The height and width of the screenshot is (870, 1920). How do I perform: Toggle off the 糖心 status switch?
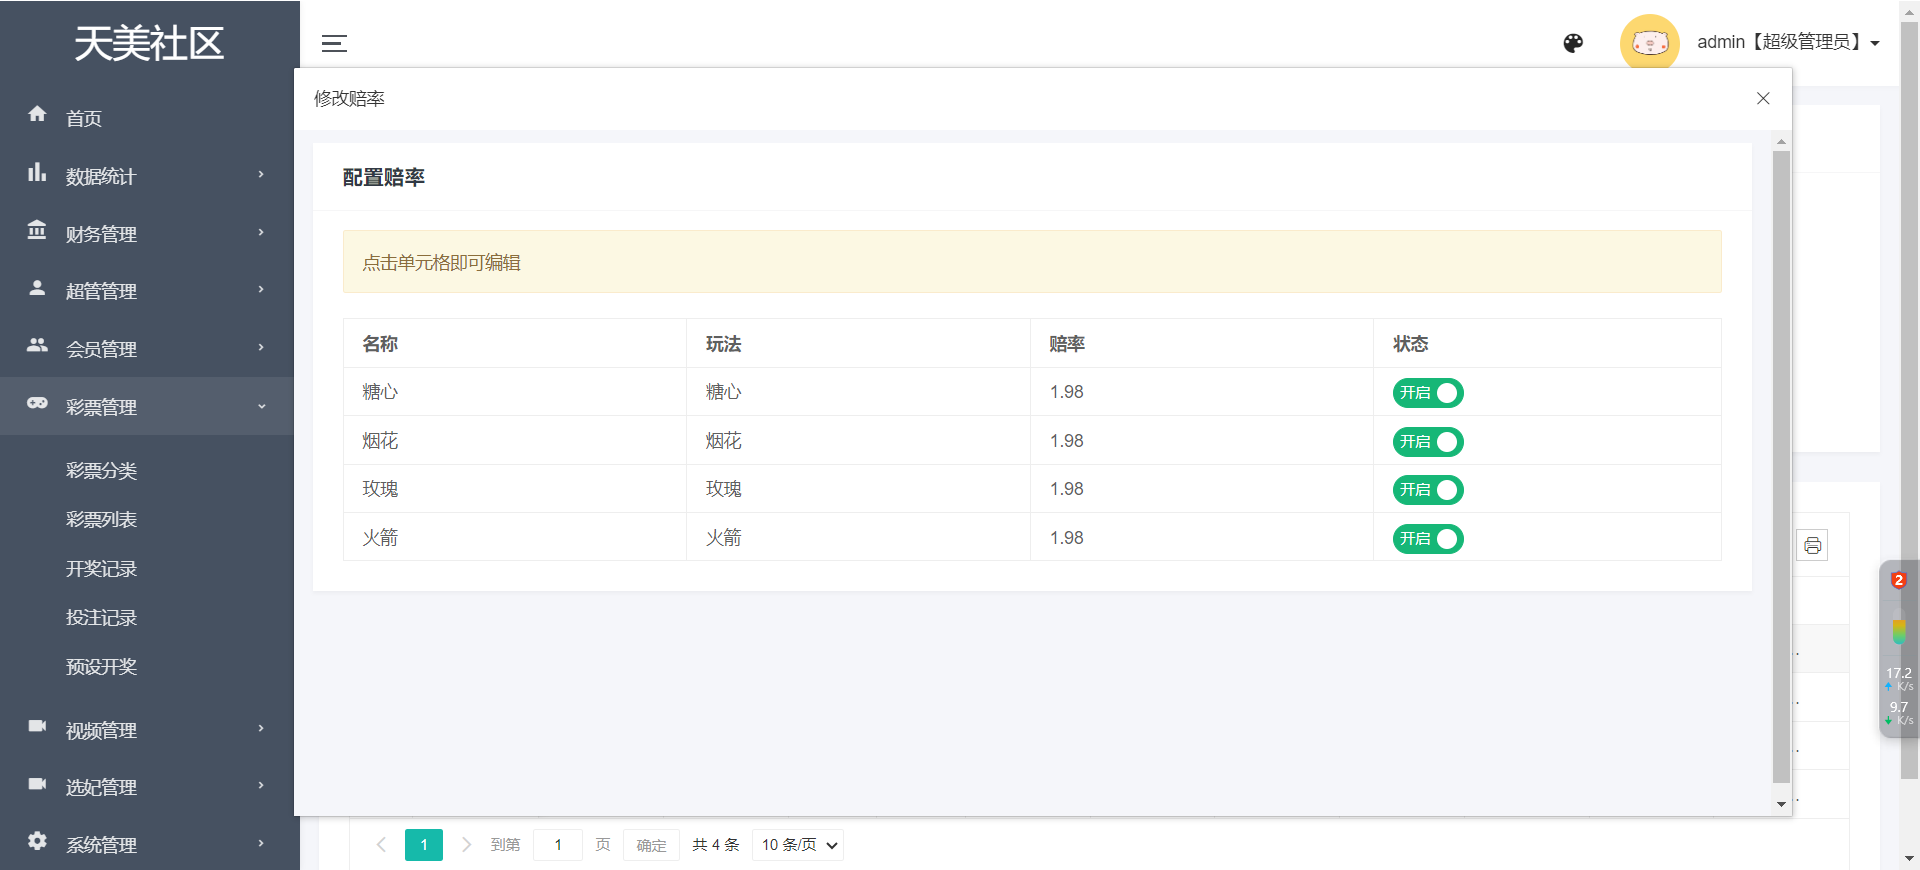coord(1428,393)
